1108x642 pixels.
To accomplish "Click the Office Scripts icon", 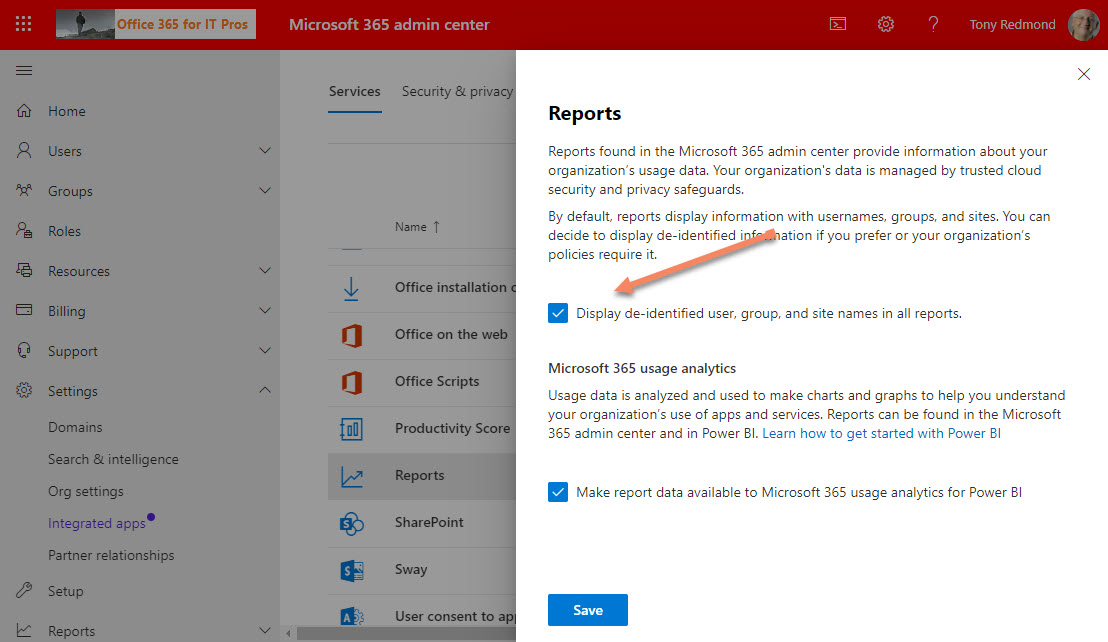I will click(351, 382).
